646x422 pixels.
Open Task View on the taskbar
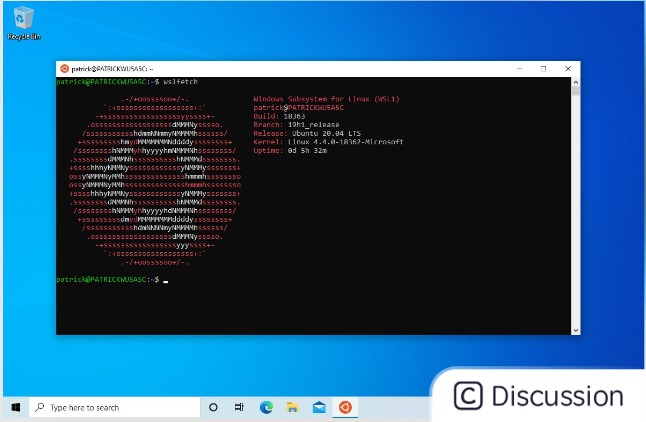[x=240, y=408]
